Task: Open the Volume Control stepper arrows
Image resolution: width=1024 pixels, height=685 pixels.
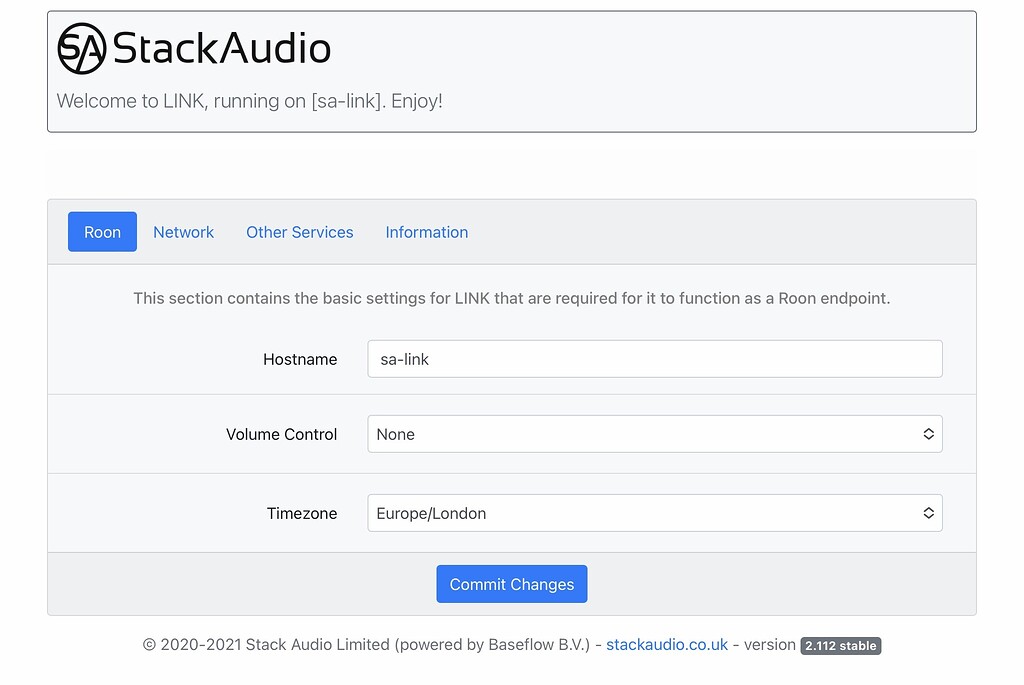Action: click(x=929, y=434)
